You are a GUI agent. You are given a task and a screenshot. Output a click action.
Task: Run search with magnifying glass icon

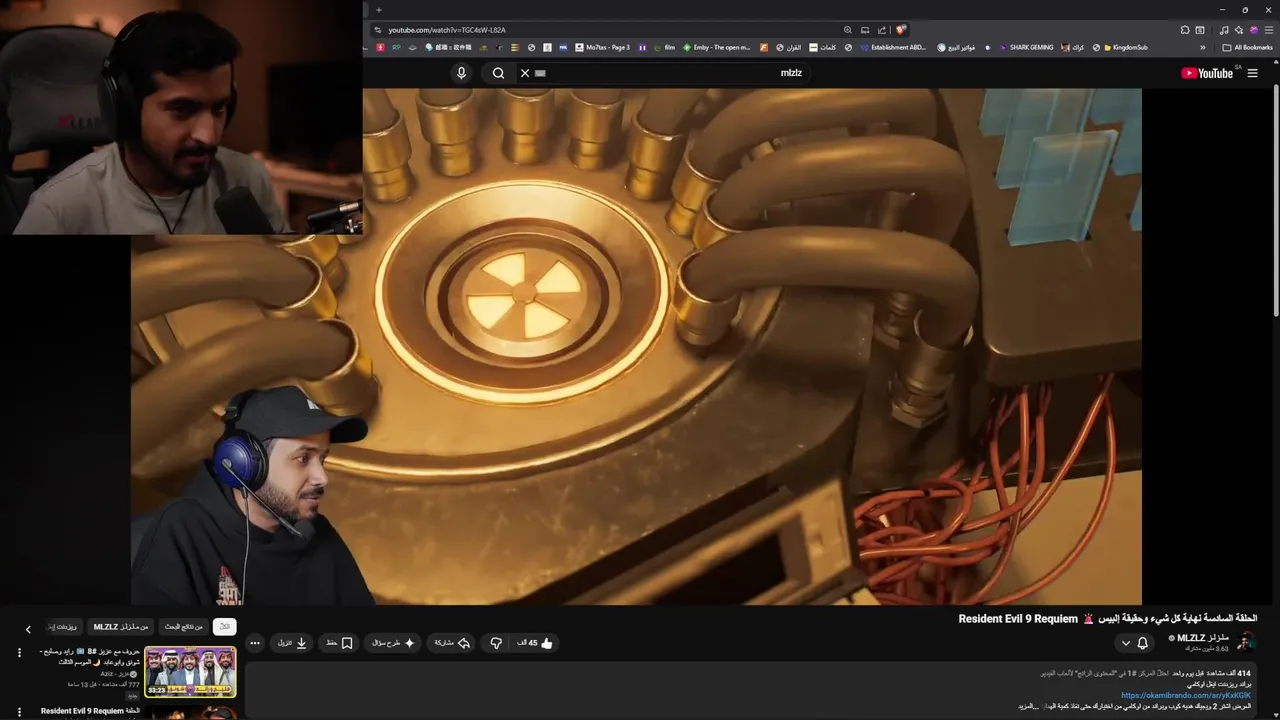point(498,73)
